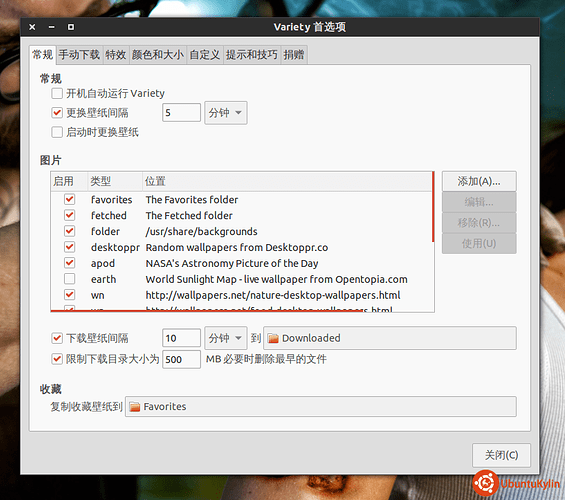Enable 启动时更换壁纸 checkbox
The image size is (565, 500).
tap(57, 132)
